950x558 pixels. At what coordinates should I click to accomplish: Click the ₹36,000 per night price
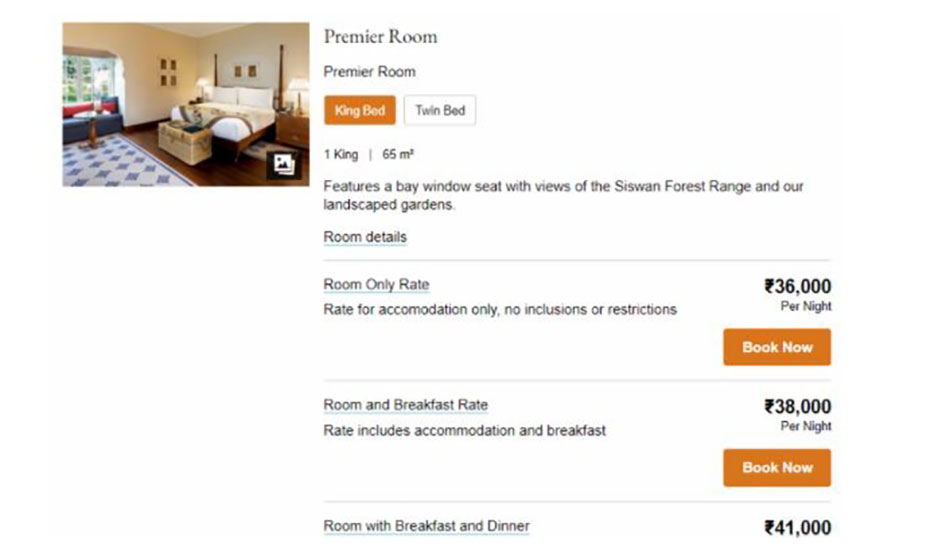coord(797,287)
